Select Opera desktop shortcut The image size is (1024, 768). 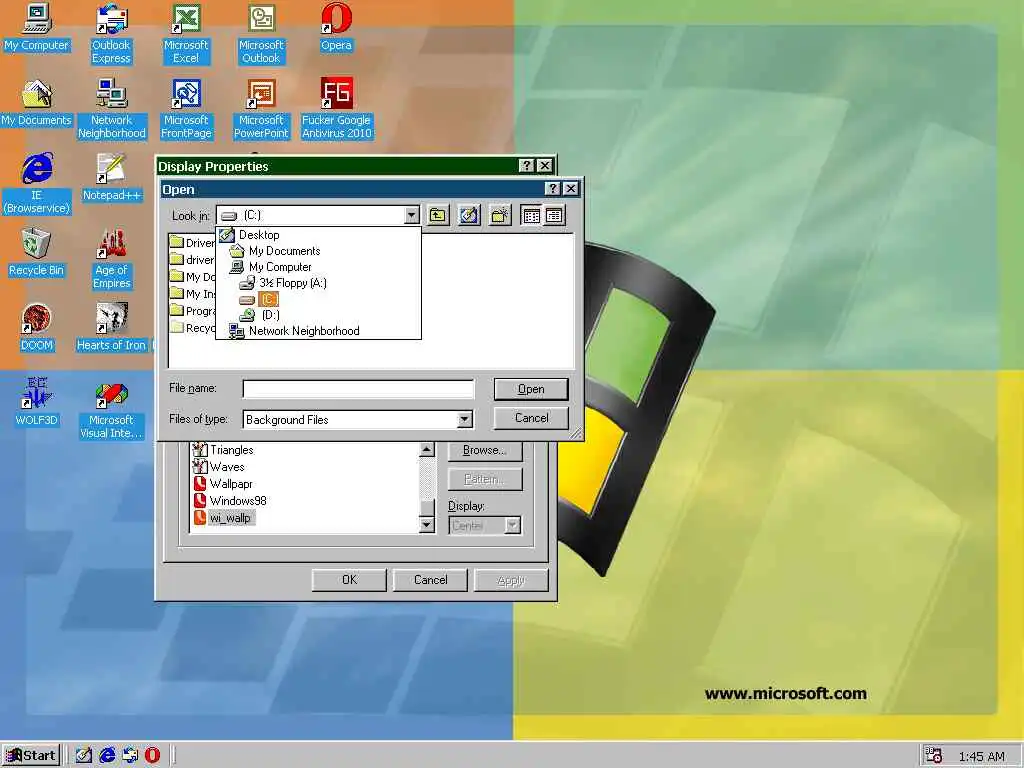point(336,28)
